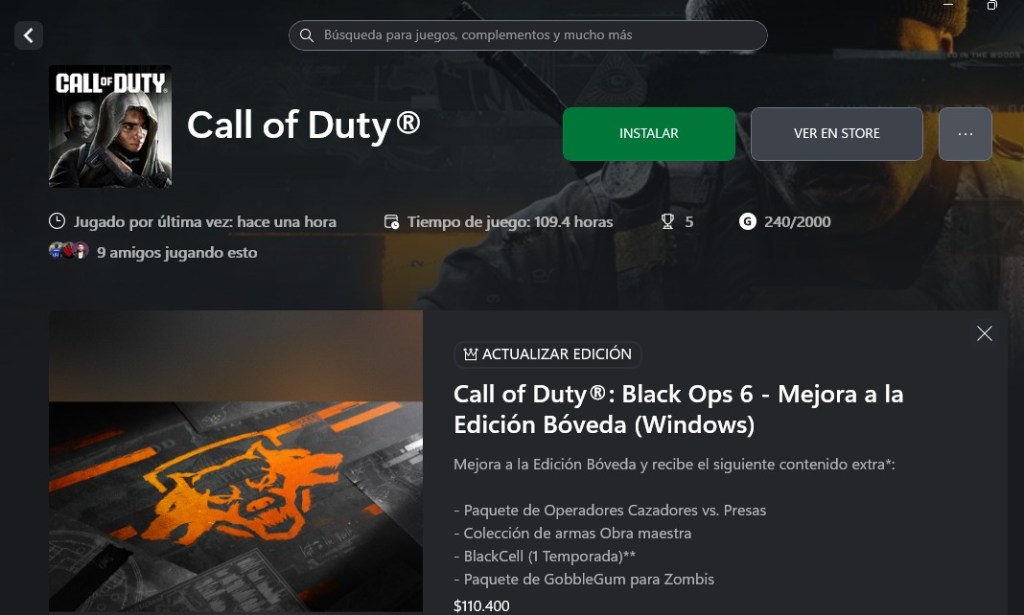Viewport: 1024px width, 615px height.
Task: Go back using the back arrow
Action: pos(29,35)
